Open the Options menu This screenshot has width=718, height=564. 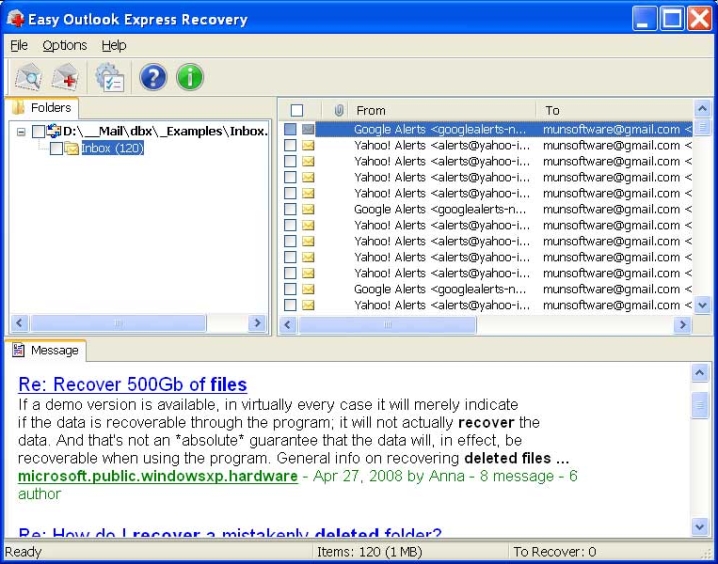point(64,45)
